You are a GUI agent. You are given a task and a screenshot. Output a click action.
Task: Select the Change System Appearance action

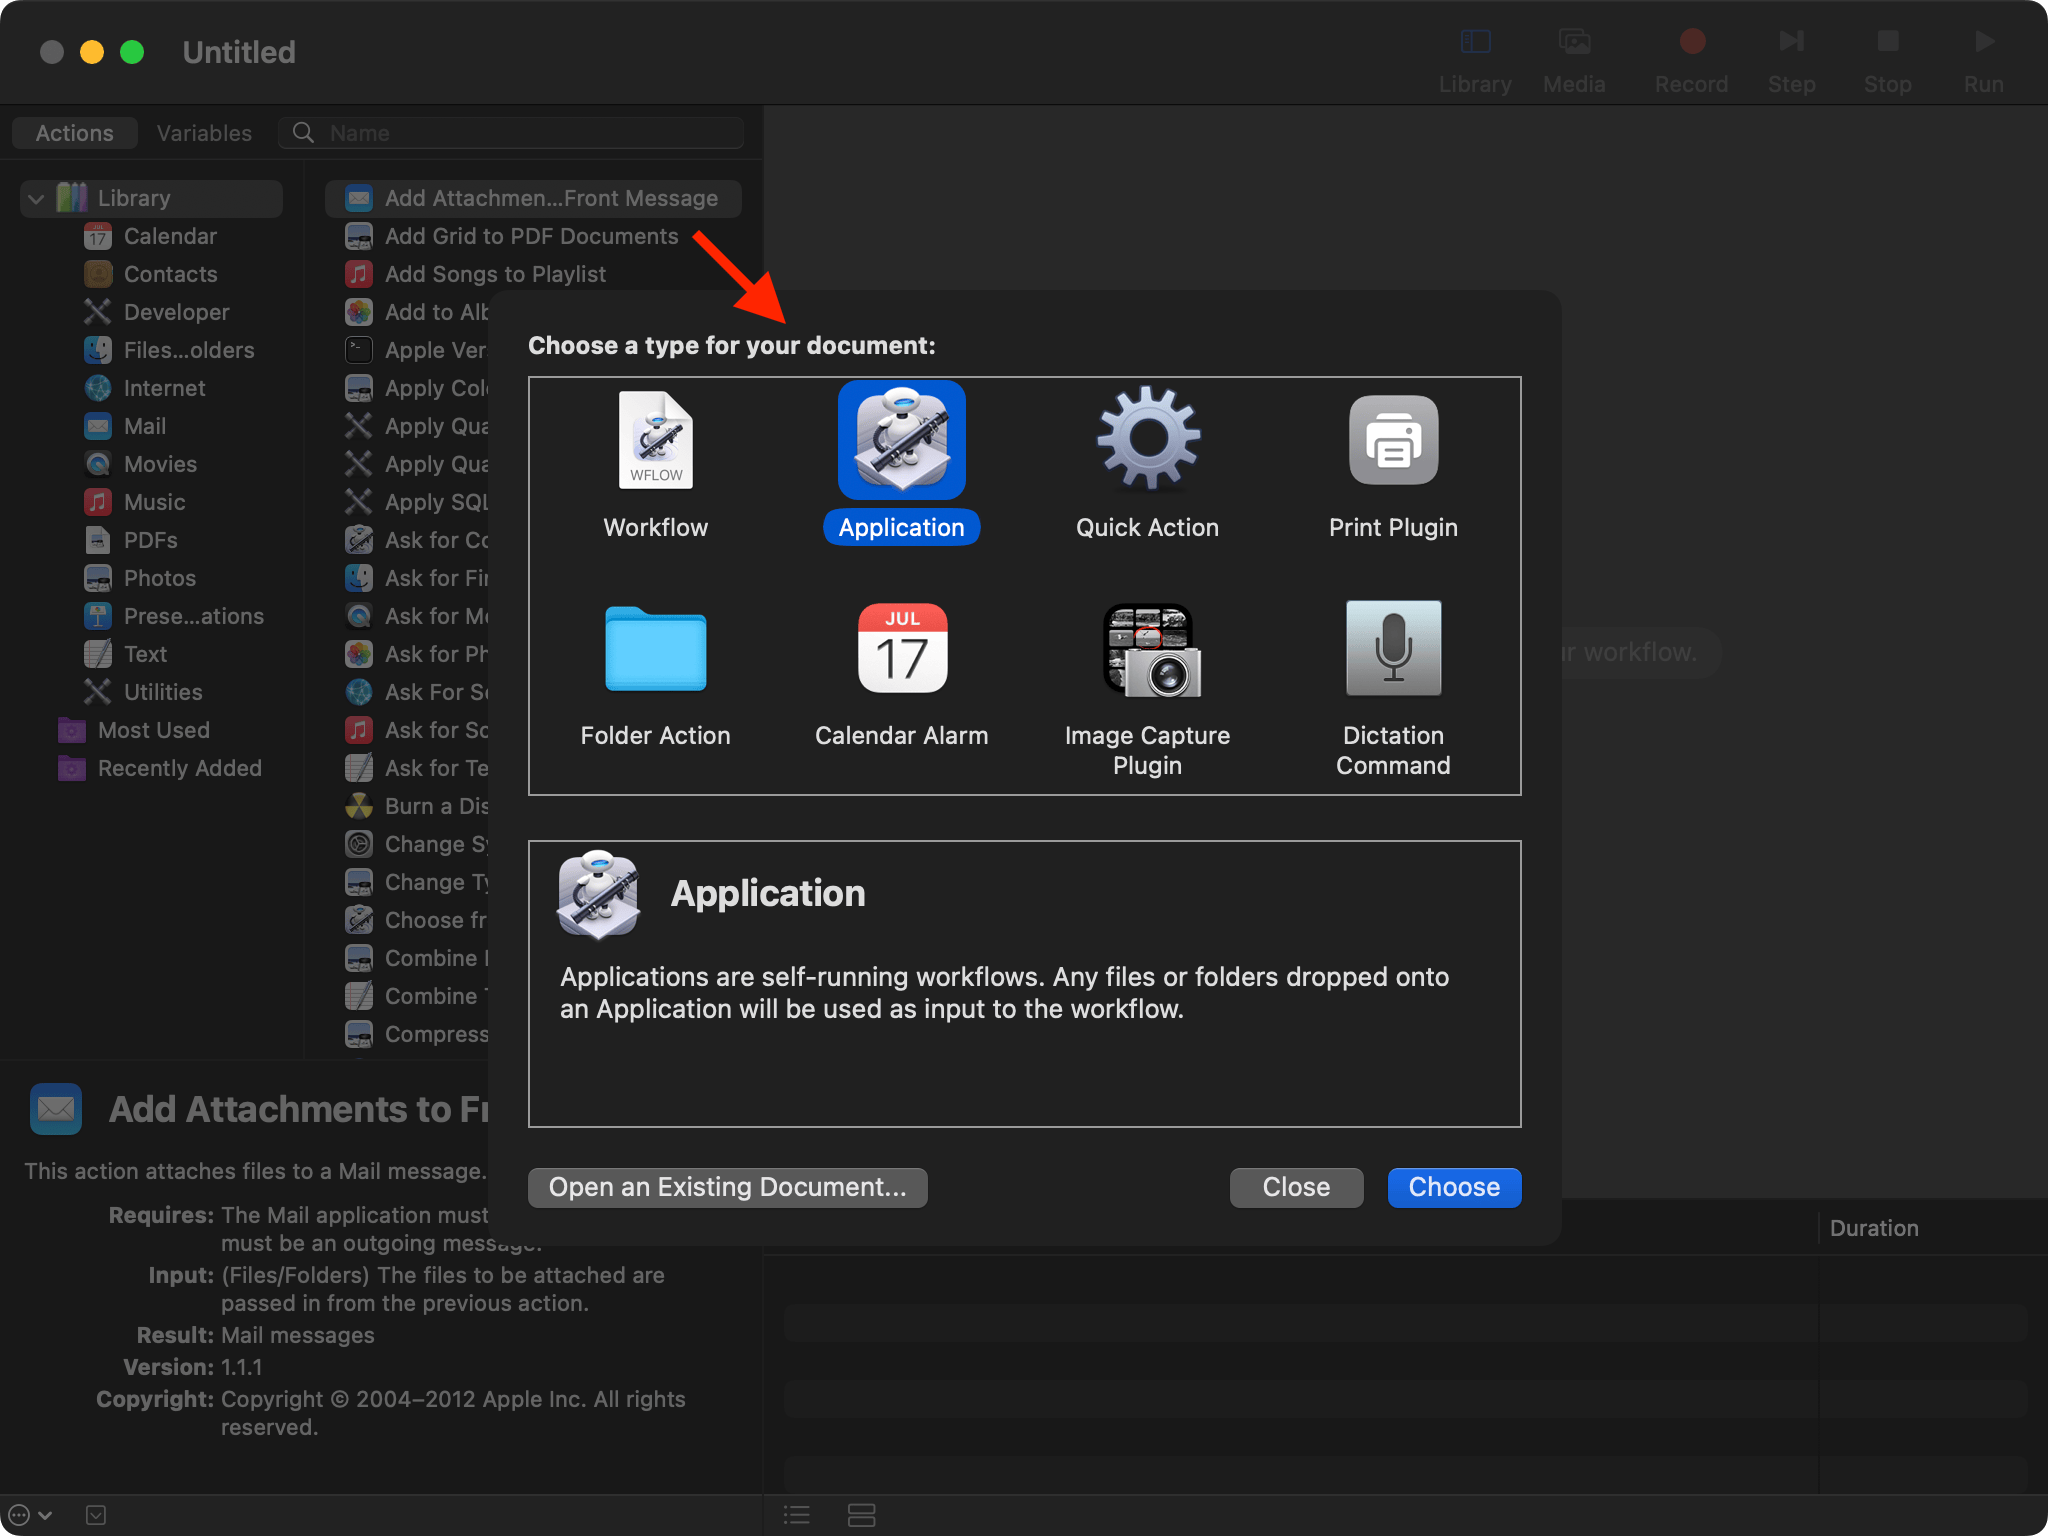click(x=415, y=844)
